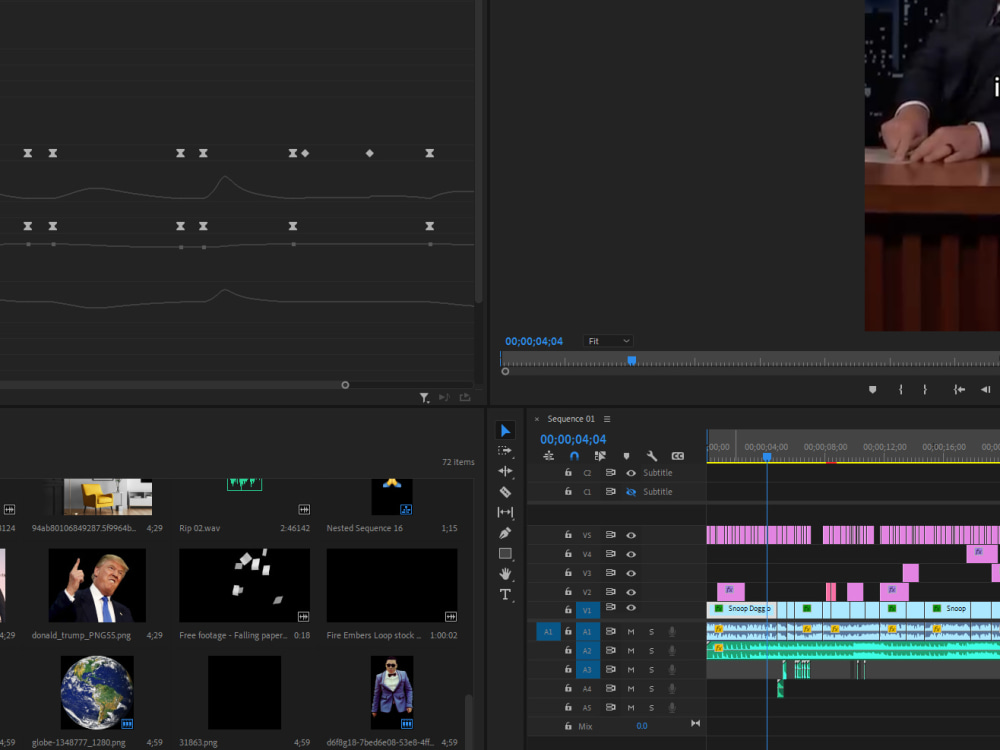The width and height of the screenshot is (1000, 750).
Task: Toggle visibility of video track V5
Action: tap(631, 535)
